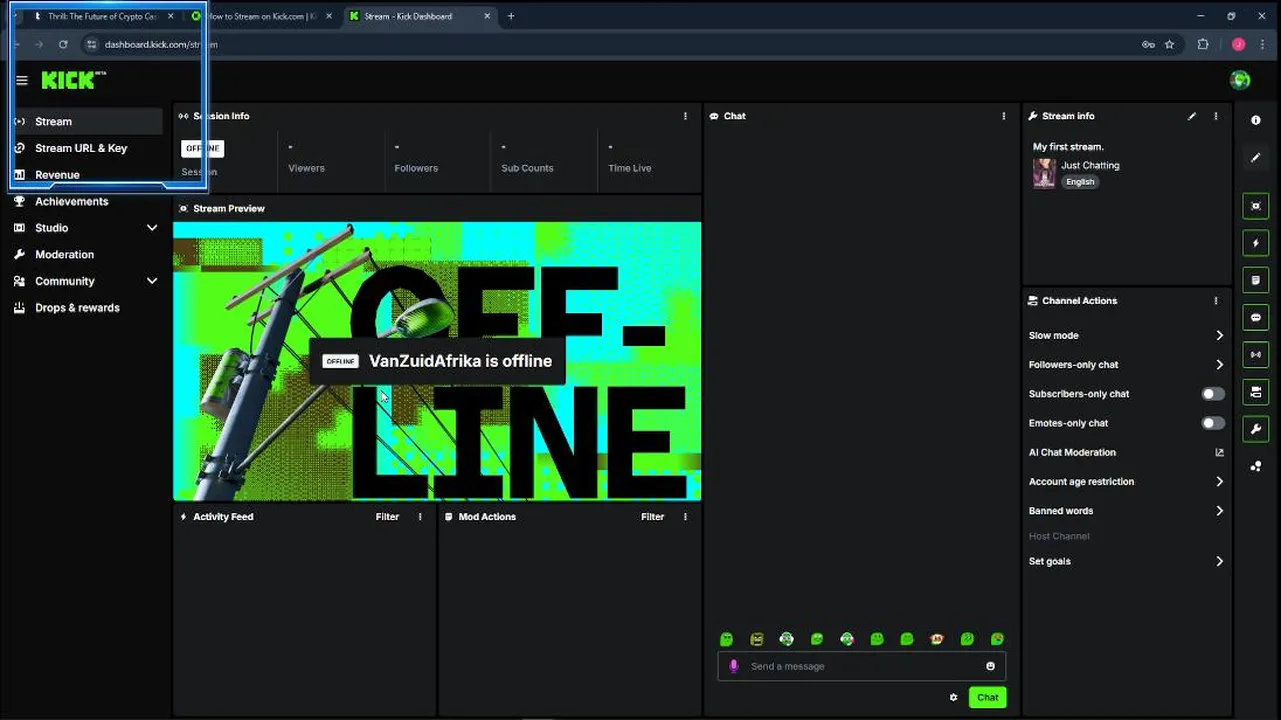Open Mod Actions Filter dropdown
Viewport: 1281px width, 720px height.
coord(652,517)
